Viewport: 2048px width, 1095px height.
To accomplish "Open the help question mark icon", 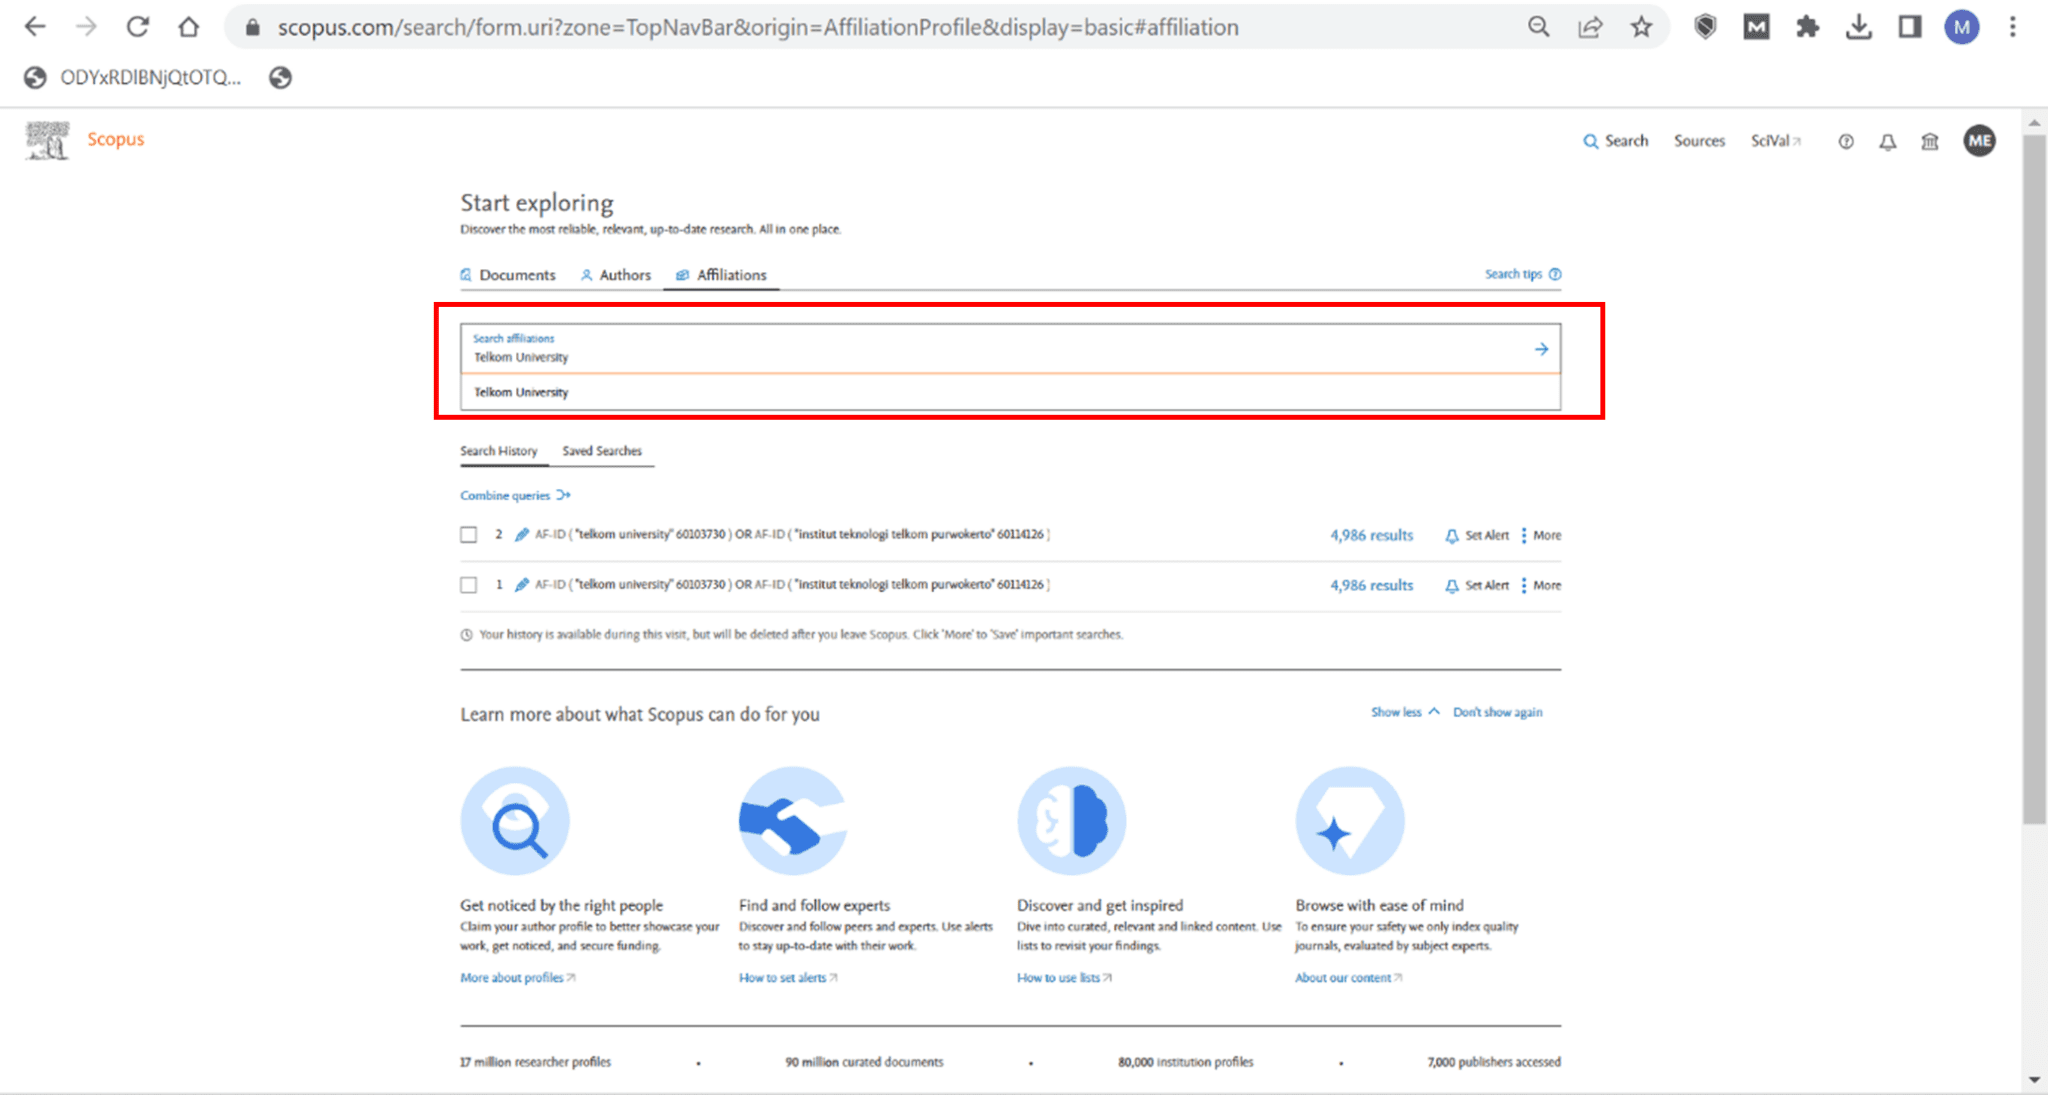I will click(1846, 142).
